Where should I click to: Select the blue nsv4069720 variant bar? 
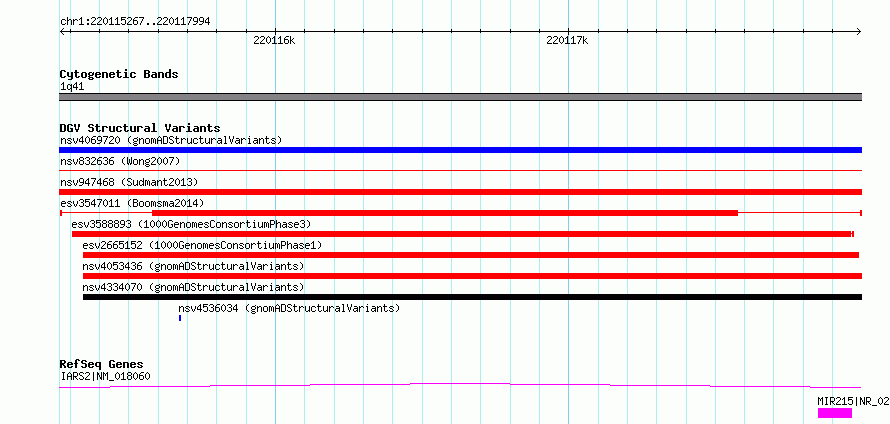(x=460, y=150)
